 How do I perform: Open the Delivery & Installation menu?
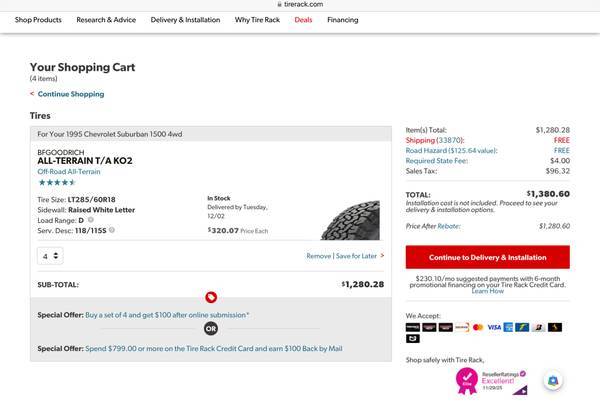(x=185, y=20)
